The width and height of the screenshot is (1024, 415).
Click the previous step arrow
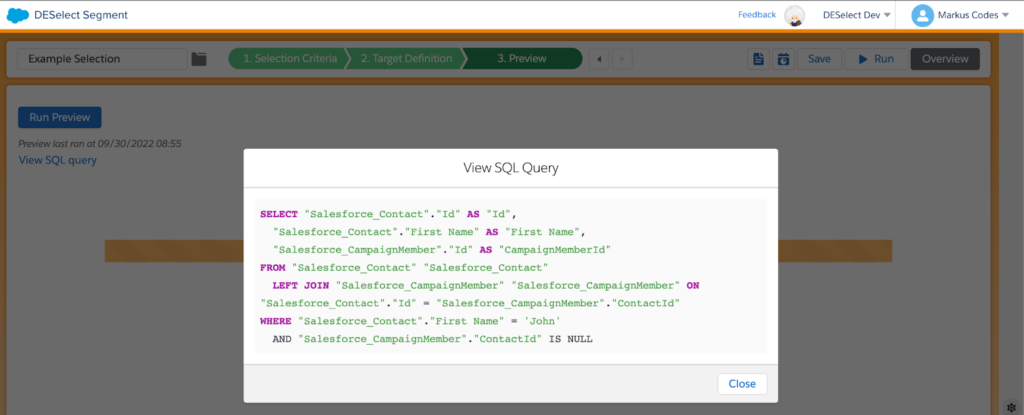coord(598,59)
